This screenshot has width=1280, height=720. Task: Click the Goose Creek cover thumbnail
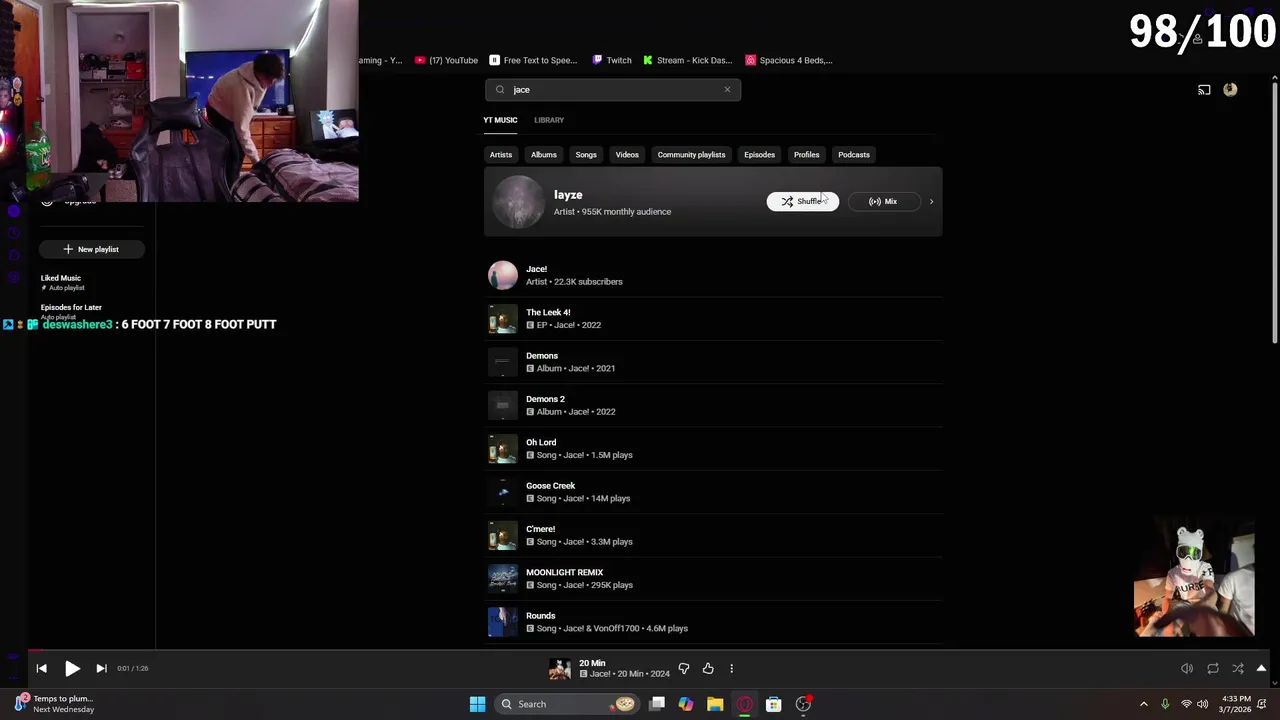[503, 492]
